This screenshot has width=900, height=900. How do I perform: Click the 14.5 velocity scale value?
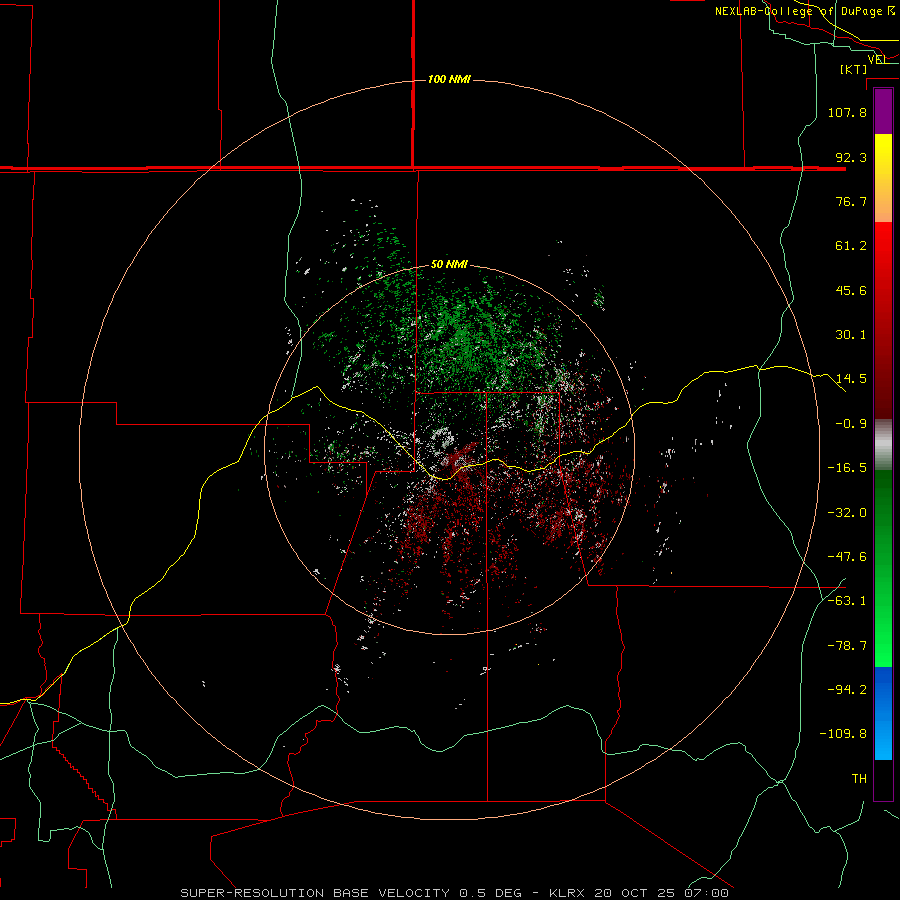851,379
